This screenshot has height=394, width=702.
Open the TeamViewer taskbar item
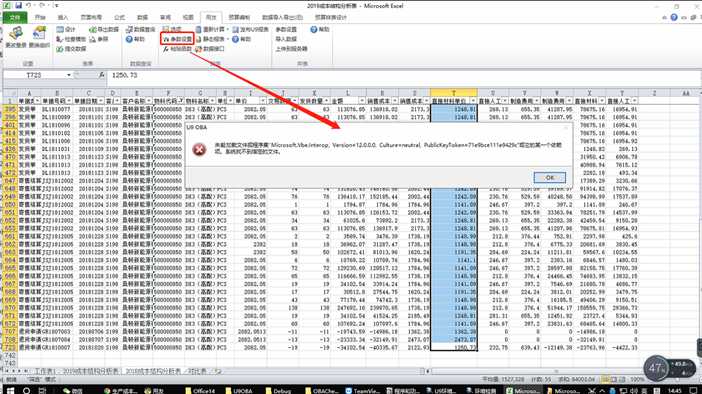tap(363, 390)
